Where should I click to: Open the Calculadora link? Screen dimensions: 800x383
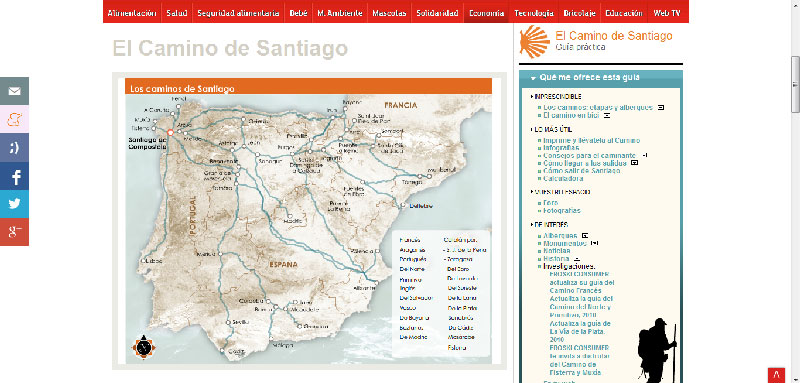(x=563, y=178)
